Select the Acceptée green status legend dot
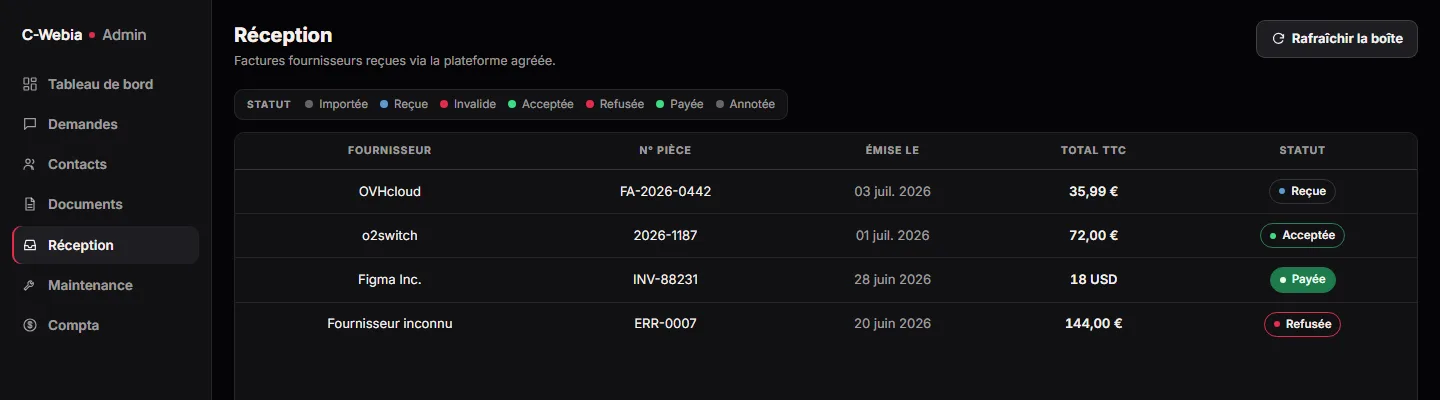This screenshot has height=400, width=1440. [x=512, y=104]
